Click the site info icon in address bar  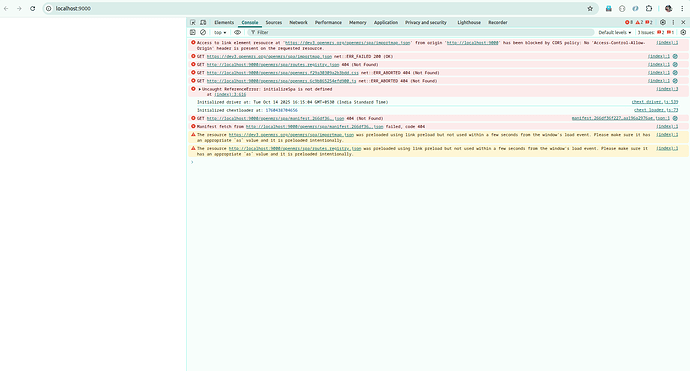[49, 8]
